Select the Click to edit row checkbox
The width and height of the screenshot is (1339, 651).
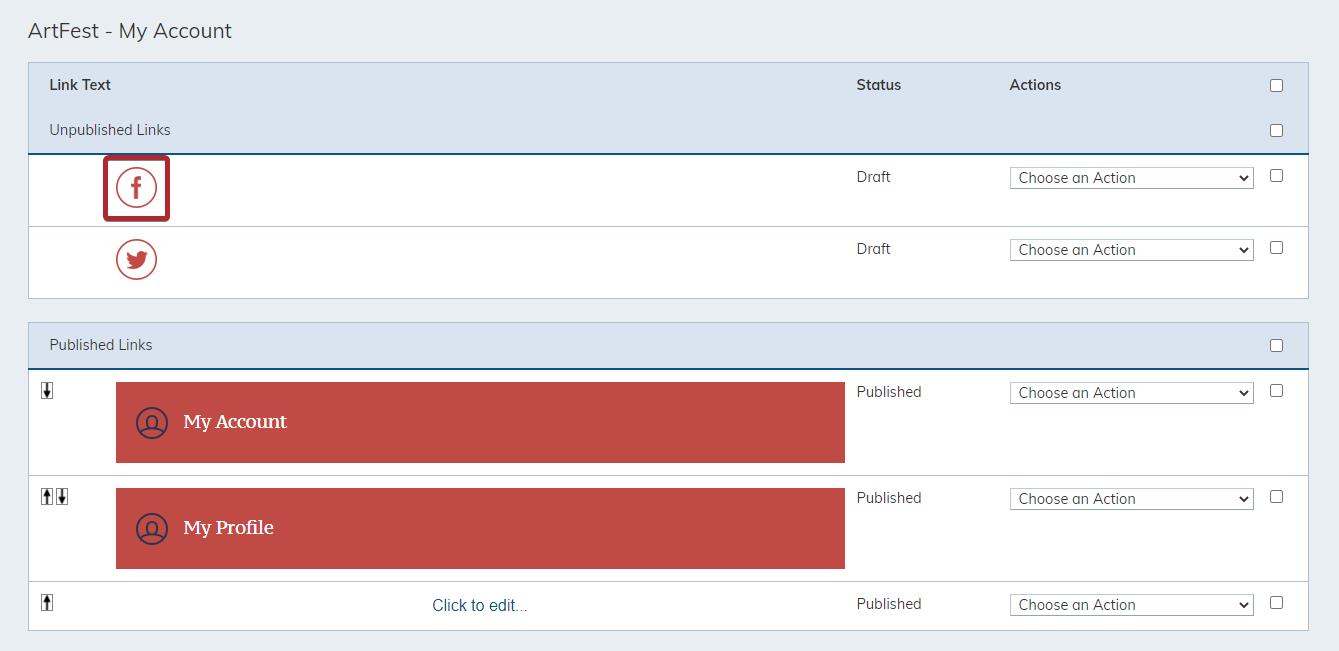click(1276, 603)
